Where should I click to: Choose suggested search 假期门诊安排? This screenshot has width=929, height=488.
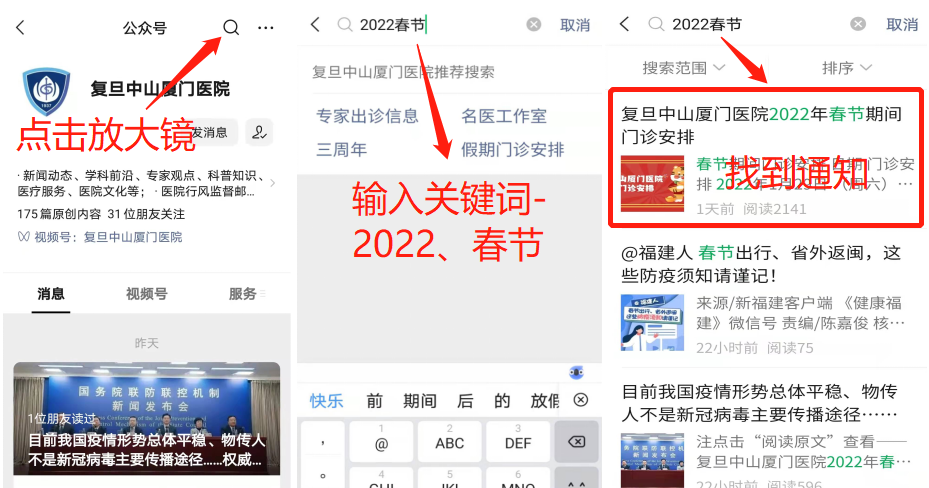512,149
